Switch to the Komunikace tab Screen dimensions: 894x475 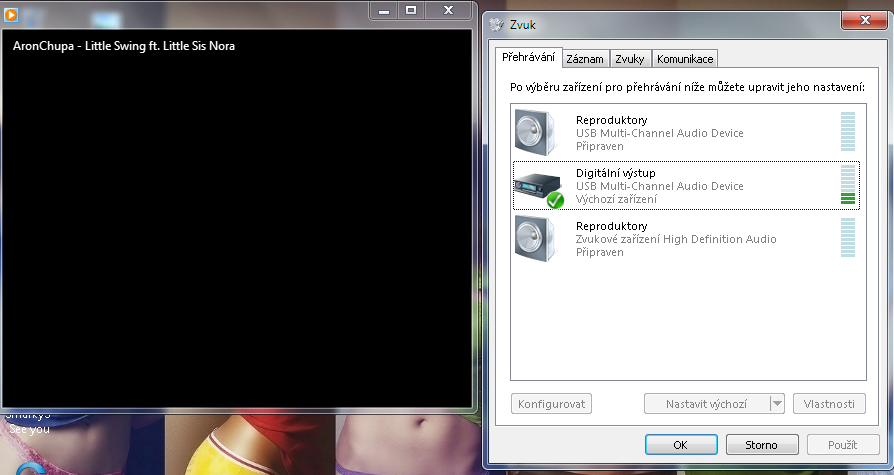(x=685, y=59)
